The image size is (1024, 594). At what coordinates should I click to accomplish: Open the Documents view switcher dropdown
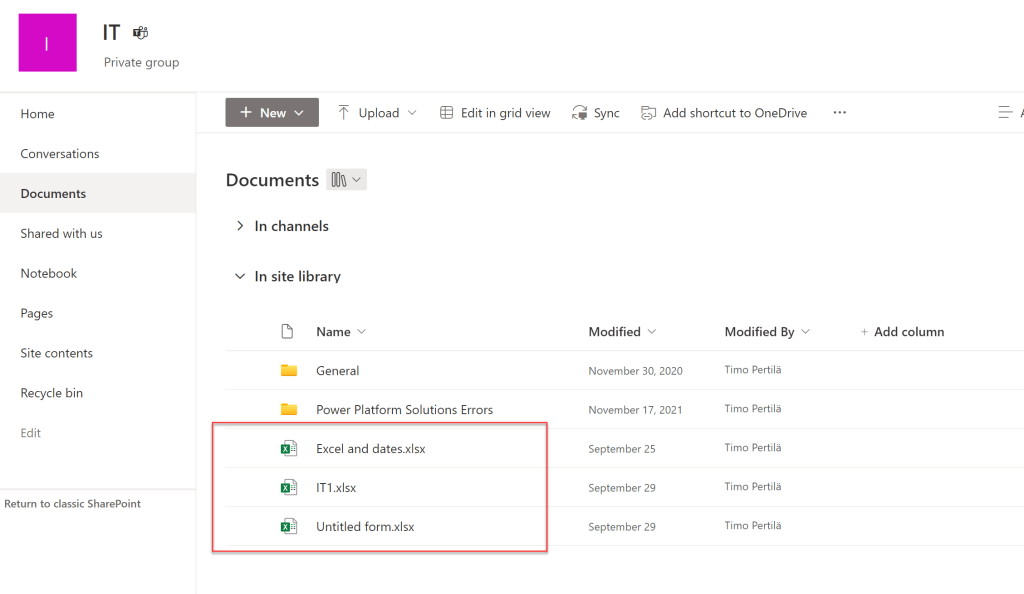pos(347,180)
